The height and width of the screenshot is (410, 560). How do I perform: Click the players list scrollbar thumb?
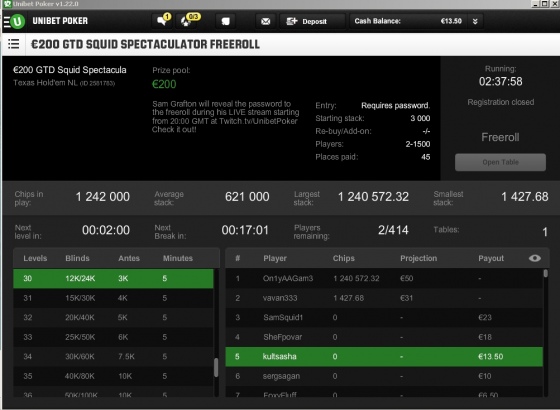pyautogui.click(x=545, y=273)
